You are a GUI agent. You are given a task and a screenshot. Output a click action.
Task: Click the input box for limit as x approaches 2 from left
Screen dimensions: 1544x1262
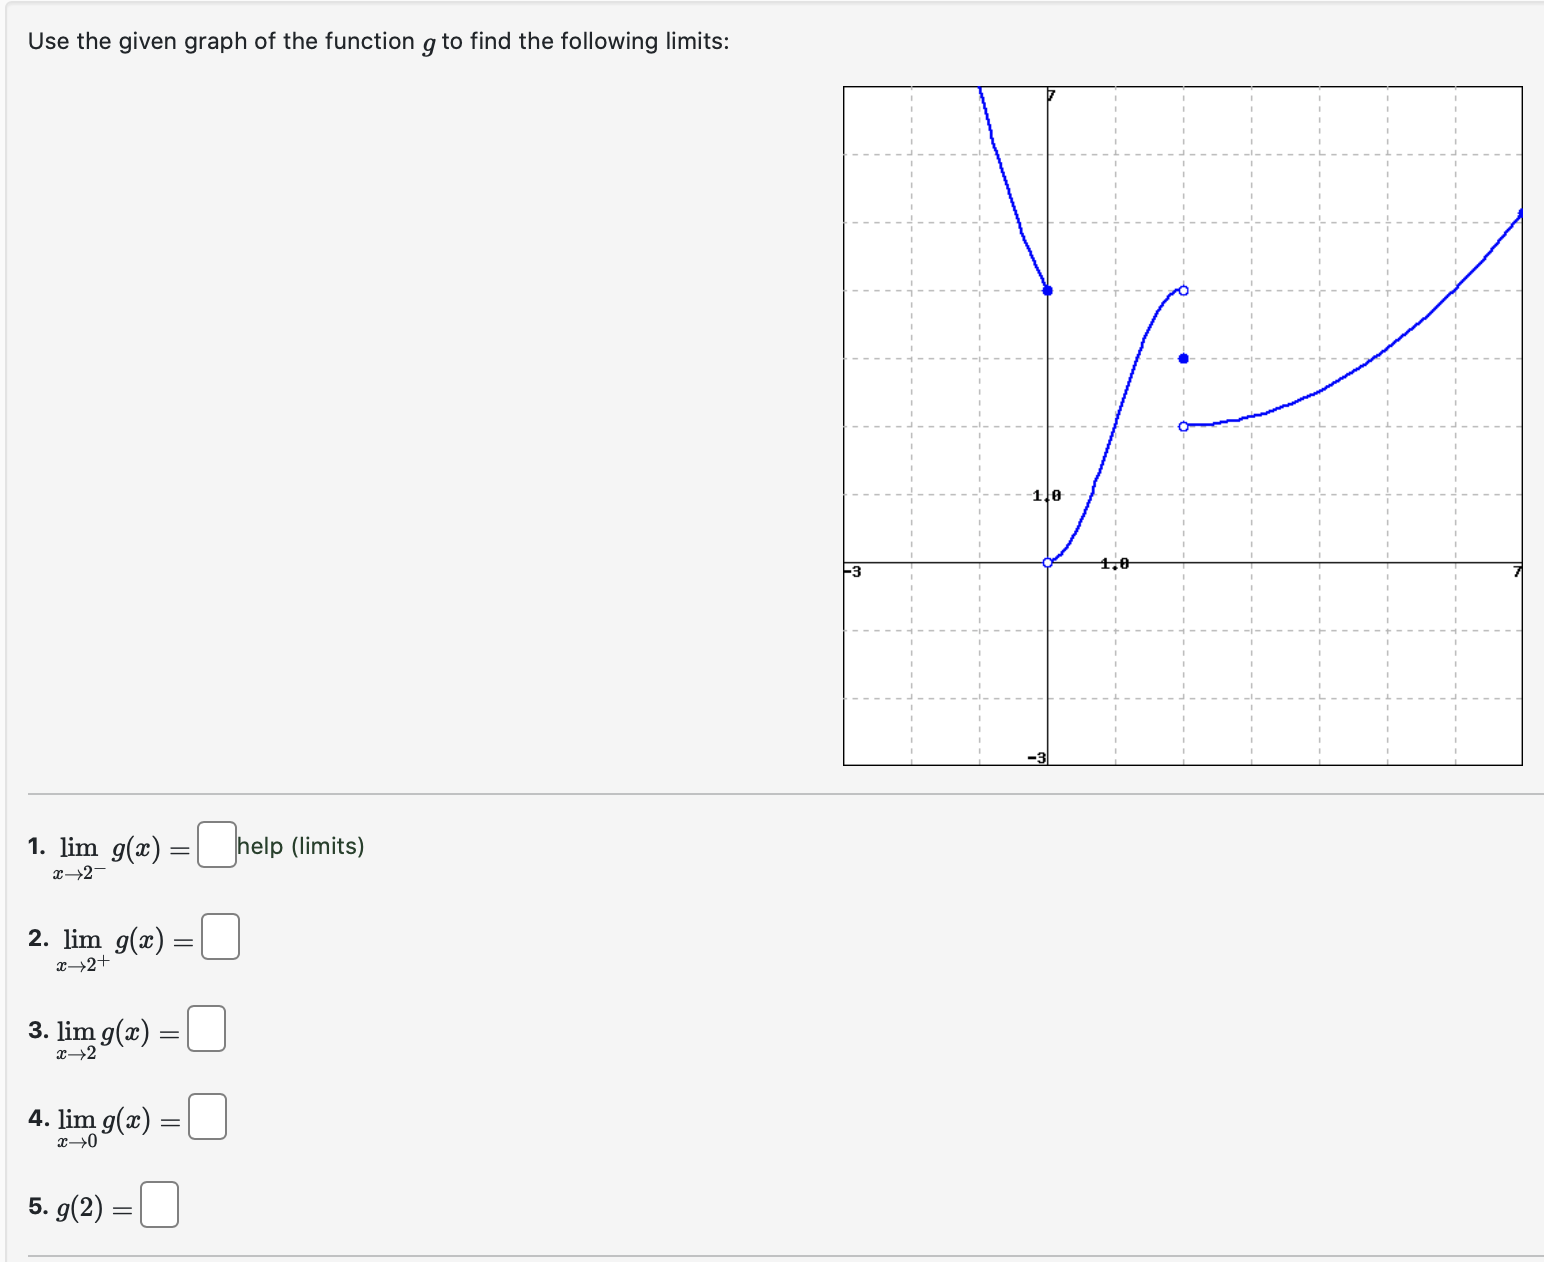click(x=215, y=845)
